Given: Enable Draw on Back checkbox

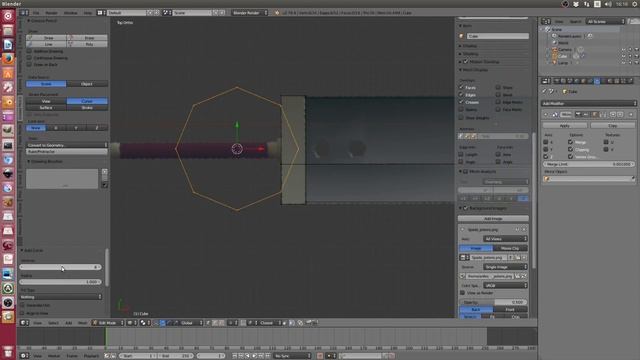Looking at the screenshot, I should click(x=29, y=64).
